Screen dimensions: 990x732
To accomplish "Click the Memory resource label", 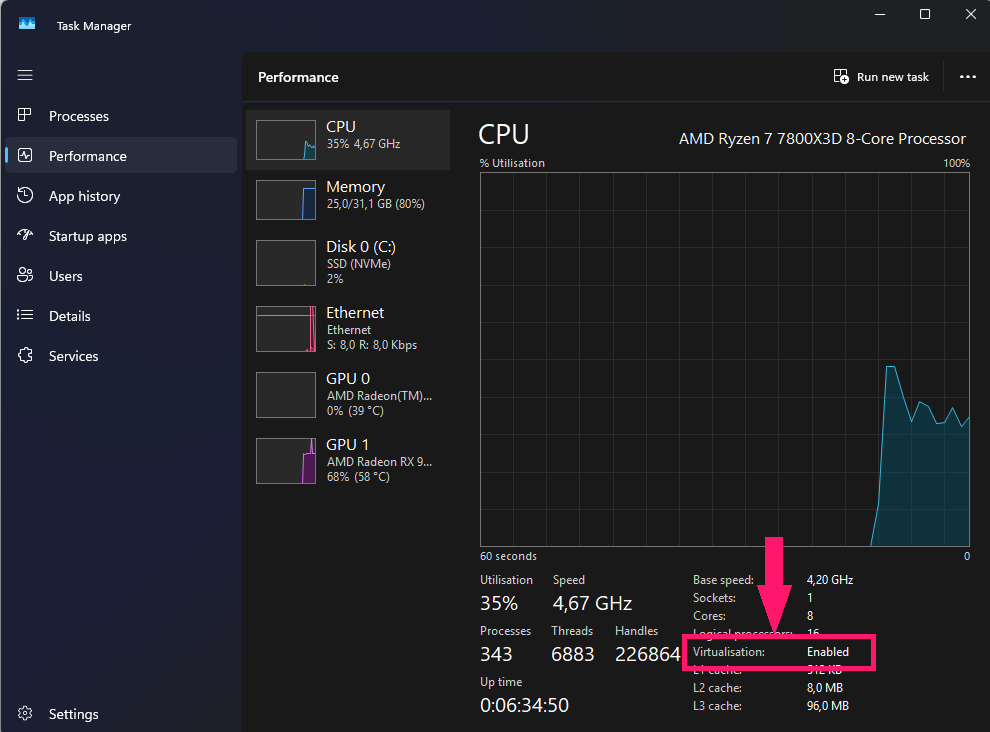I will (355, 187).
